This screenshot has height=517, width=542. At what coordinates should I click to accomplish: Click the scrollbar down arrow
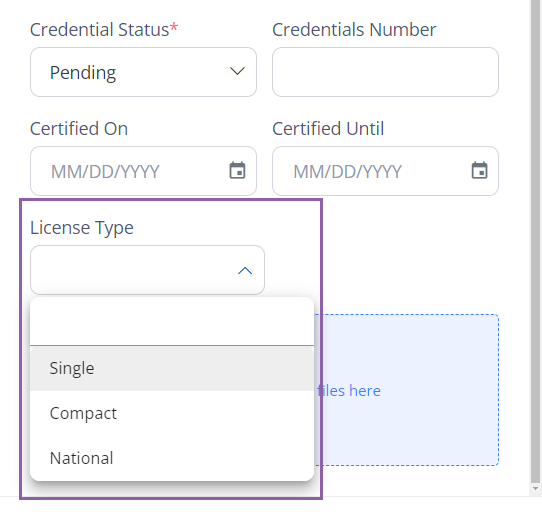coord(535,489)
